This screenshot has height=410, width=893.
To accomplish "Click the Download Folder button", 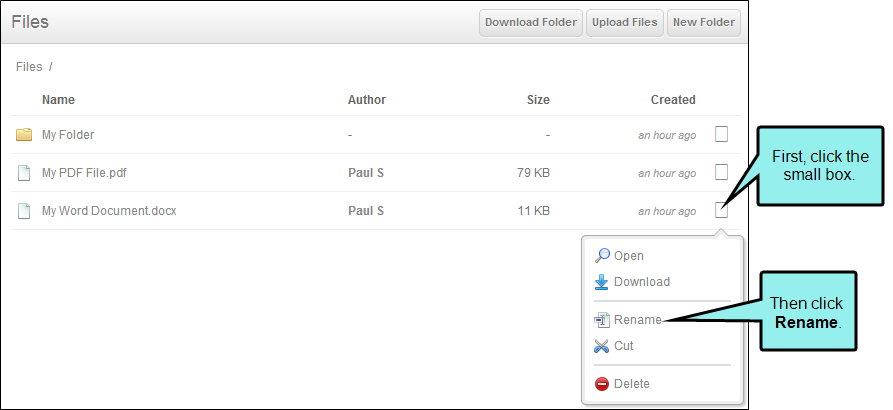I will click(531, 23).
